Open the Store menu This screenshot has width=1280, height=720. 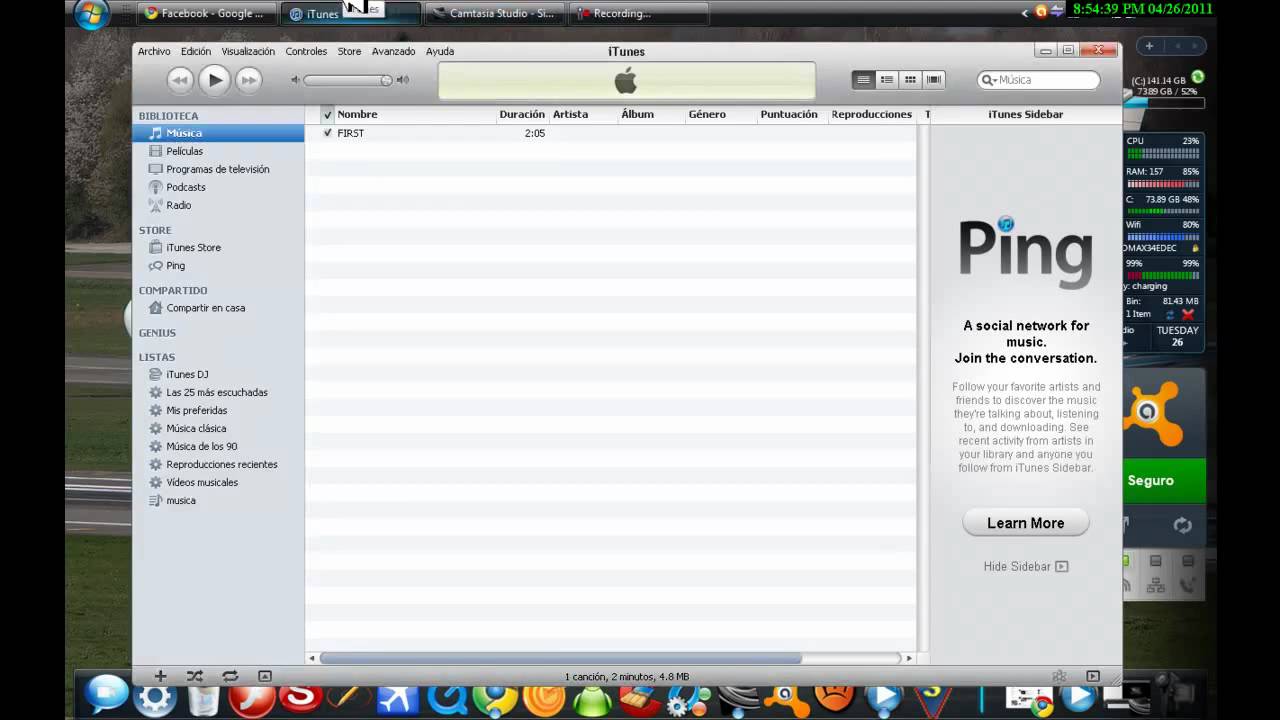point(349,51)
